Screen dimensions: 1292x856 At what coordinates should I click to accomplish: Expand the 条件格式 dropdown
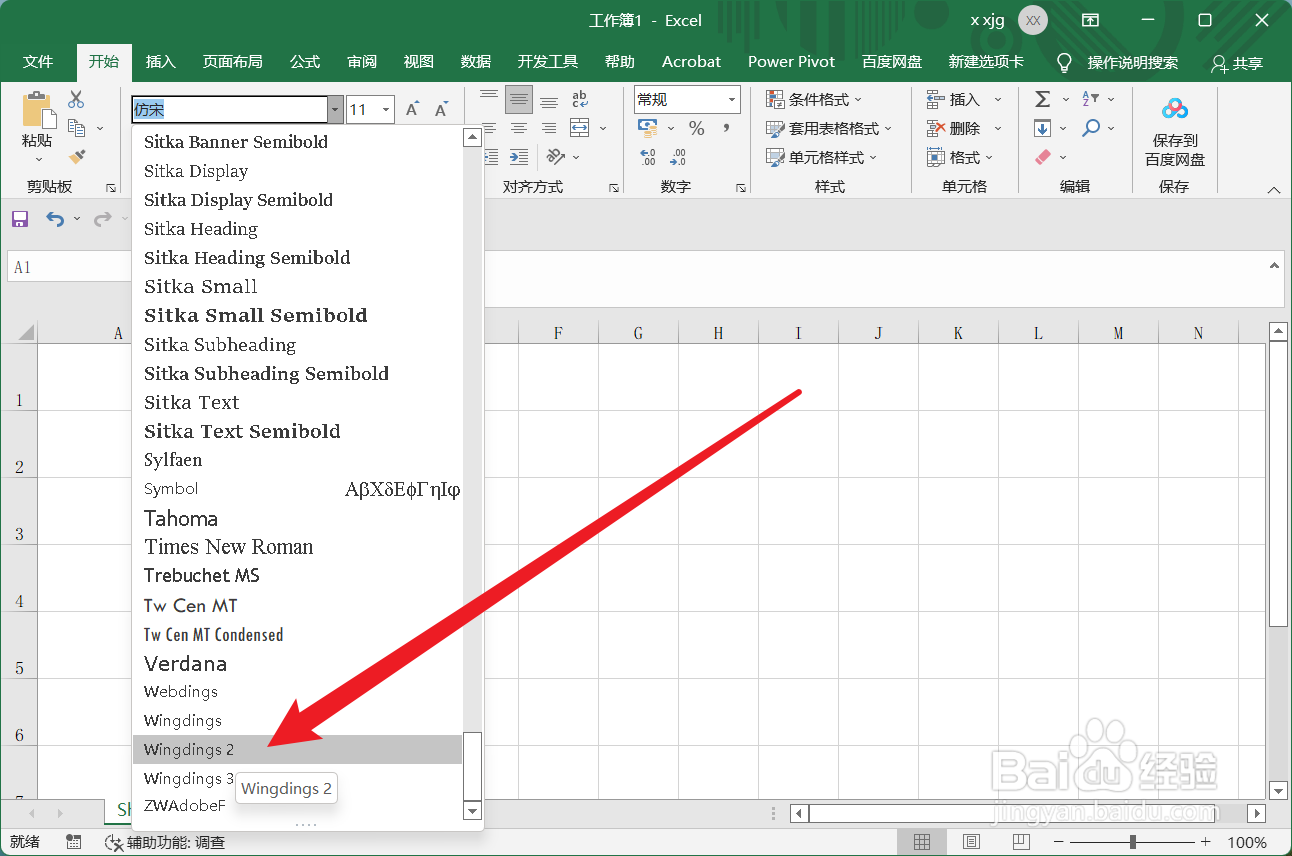[858, 100]
